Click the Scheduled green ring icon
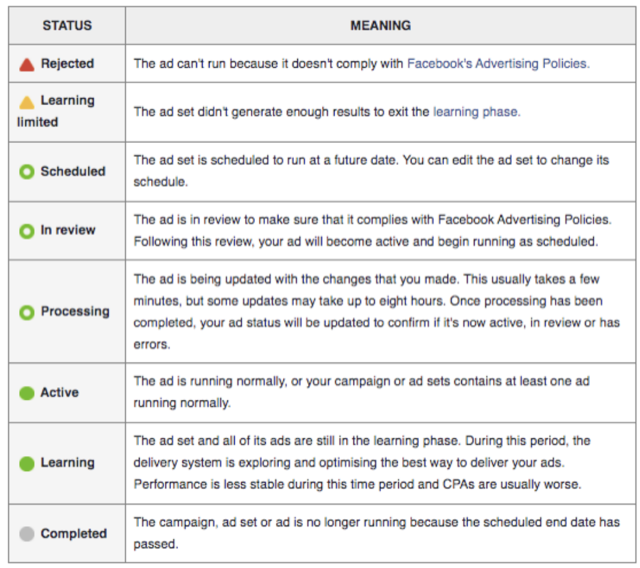 click(x=27, y=172)
